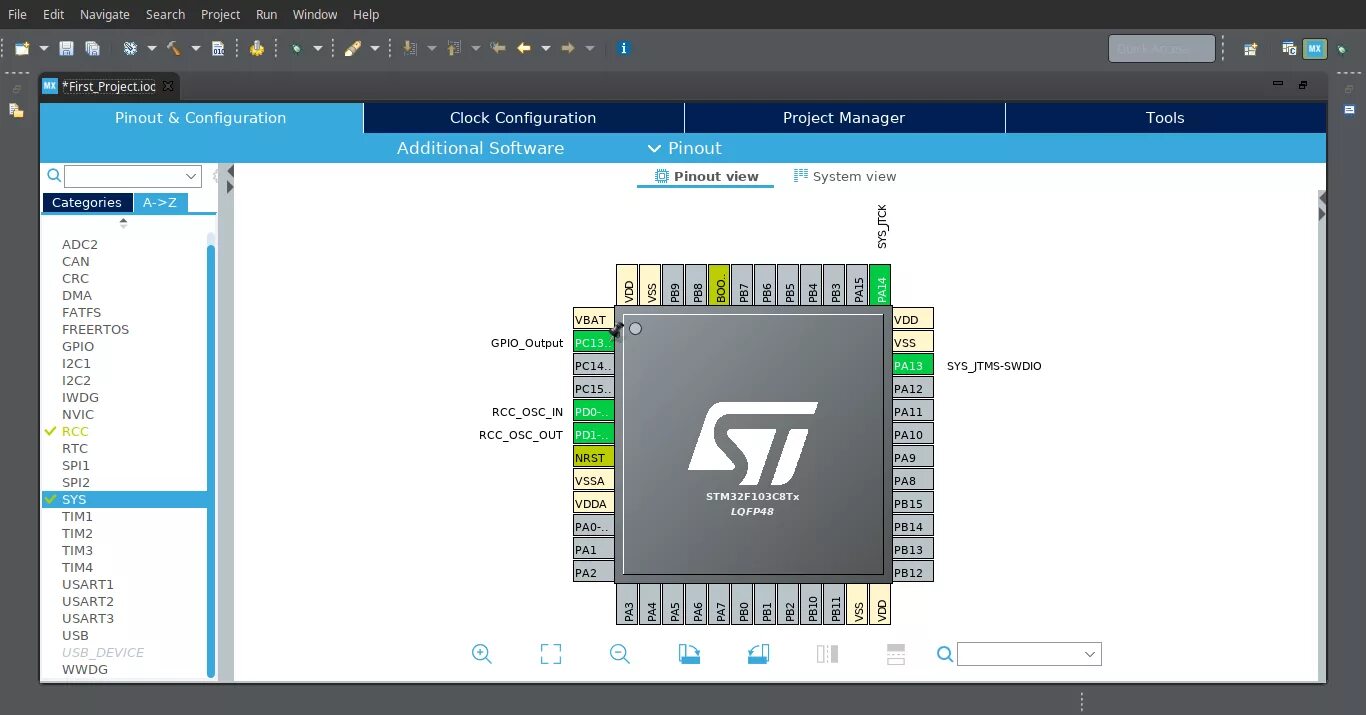Select FREERTOS in peripheral list
This screenshot has width=1366, height=715.
pyautogui.click(x=95, y=329)
